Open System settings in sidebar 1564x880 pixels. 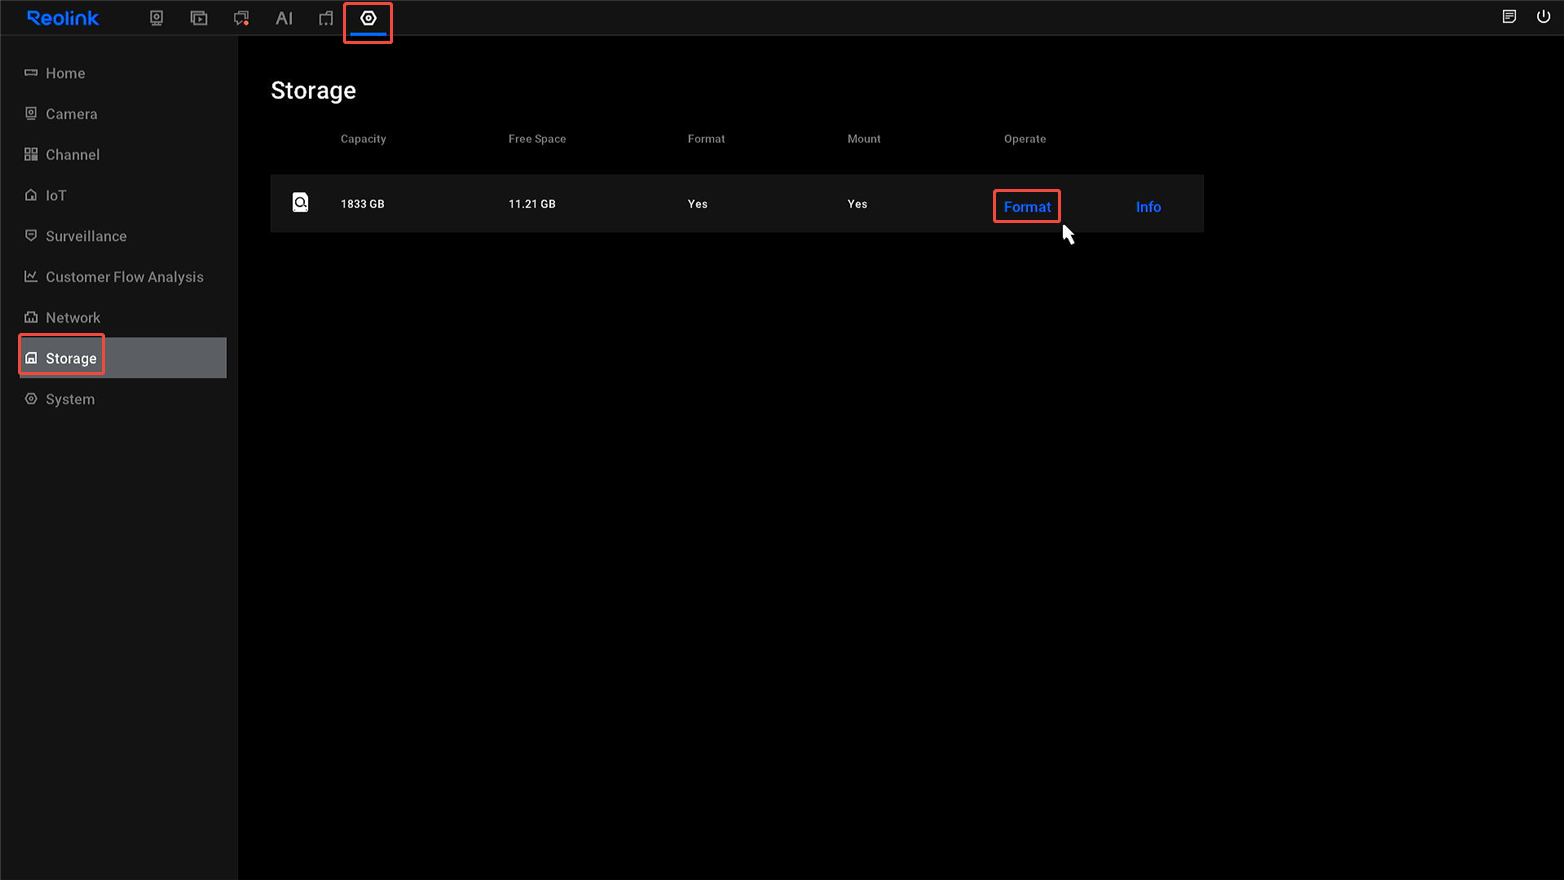[x=70, y=399]
